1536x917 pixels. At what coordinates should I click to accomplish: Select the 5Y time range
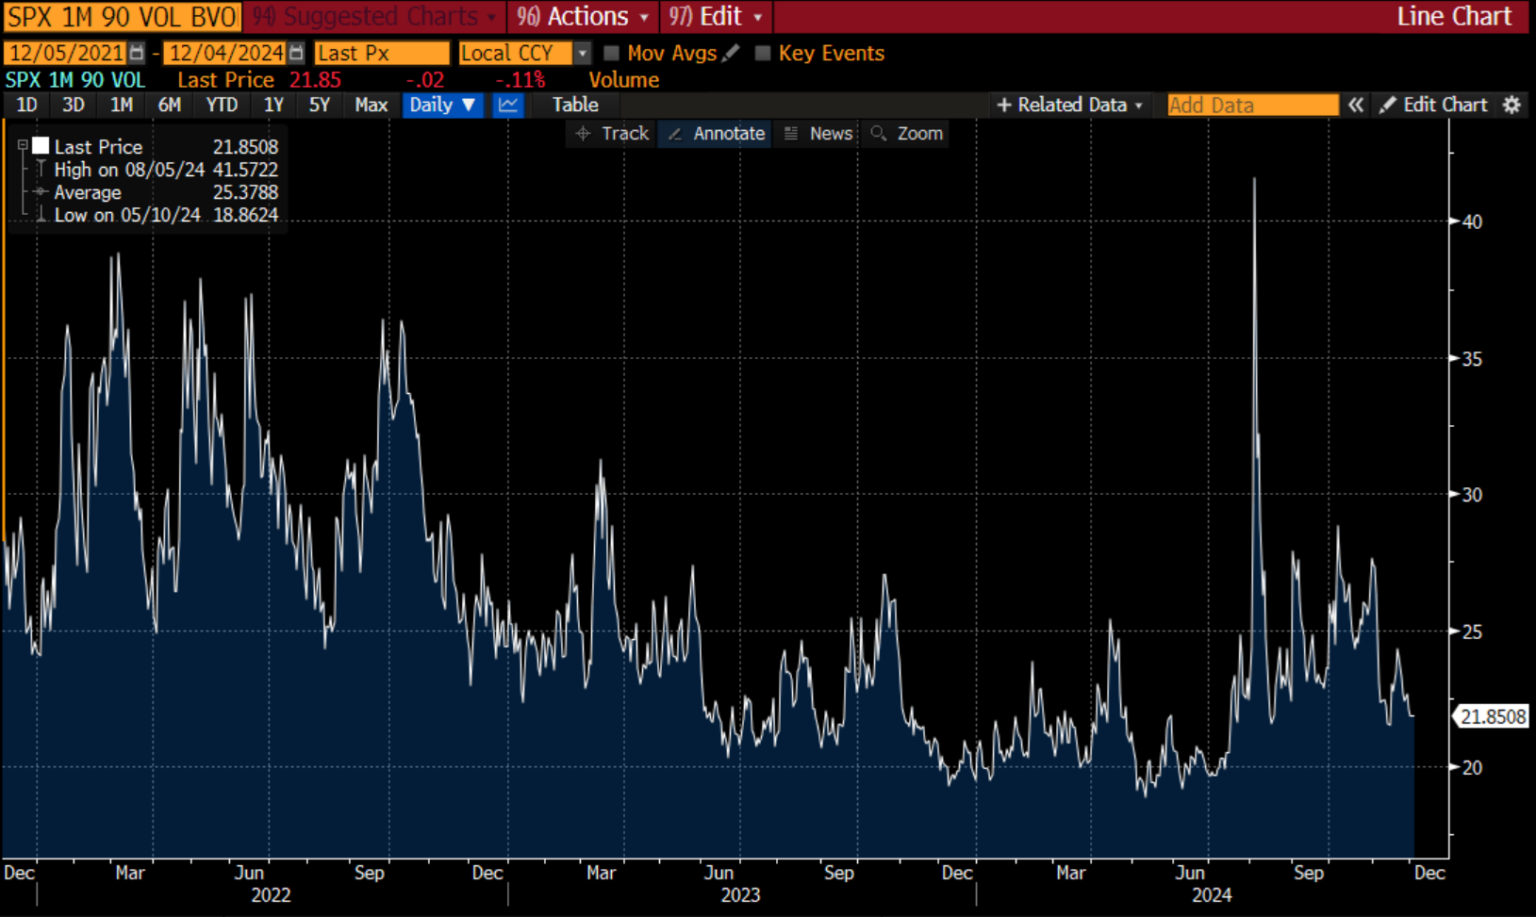pos(319,105)
